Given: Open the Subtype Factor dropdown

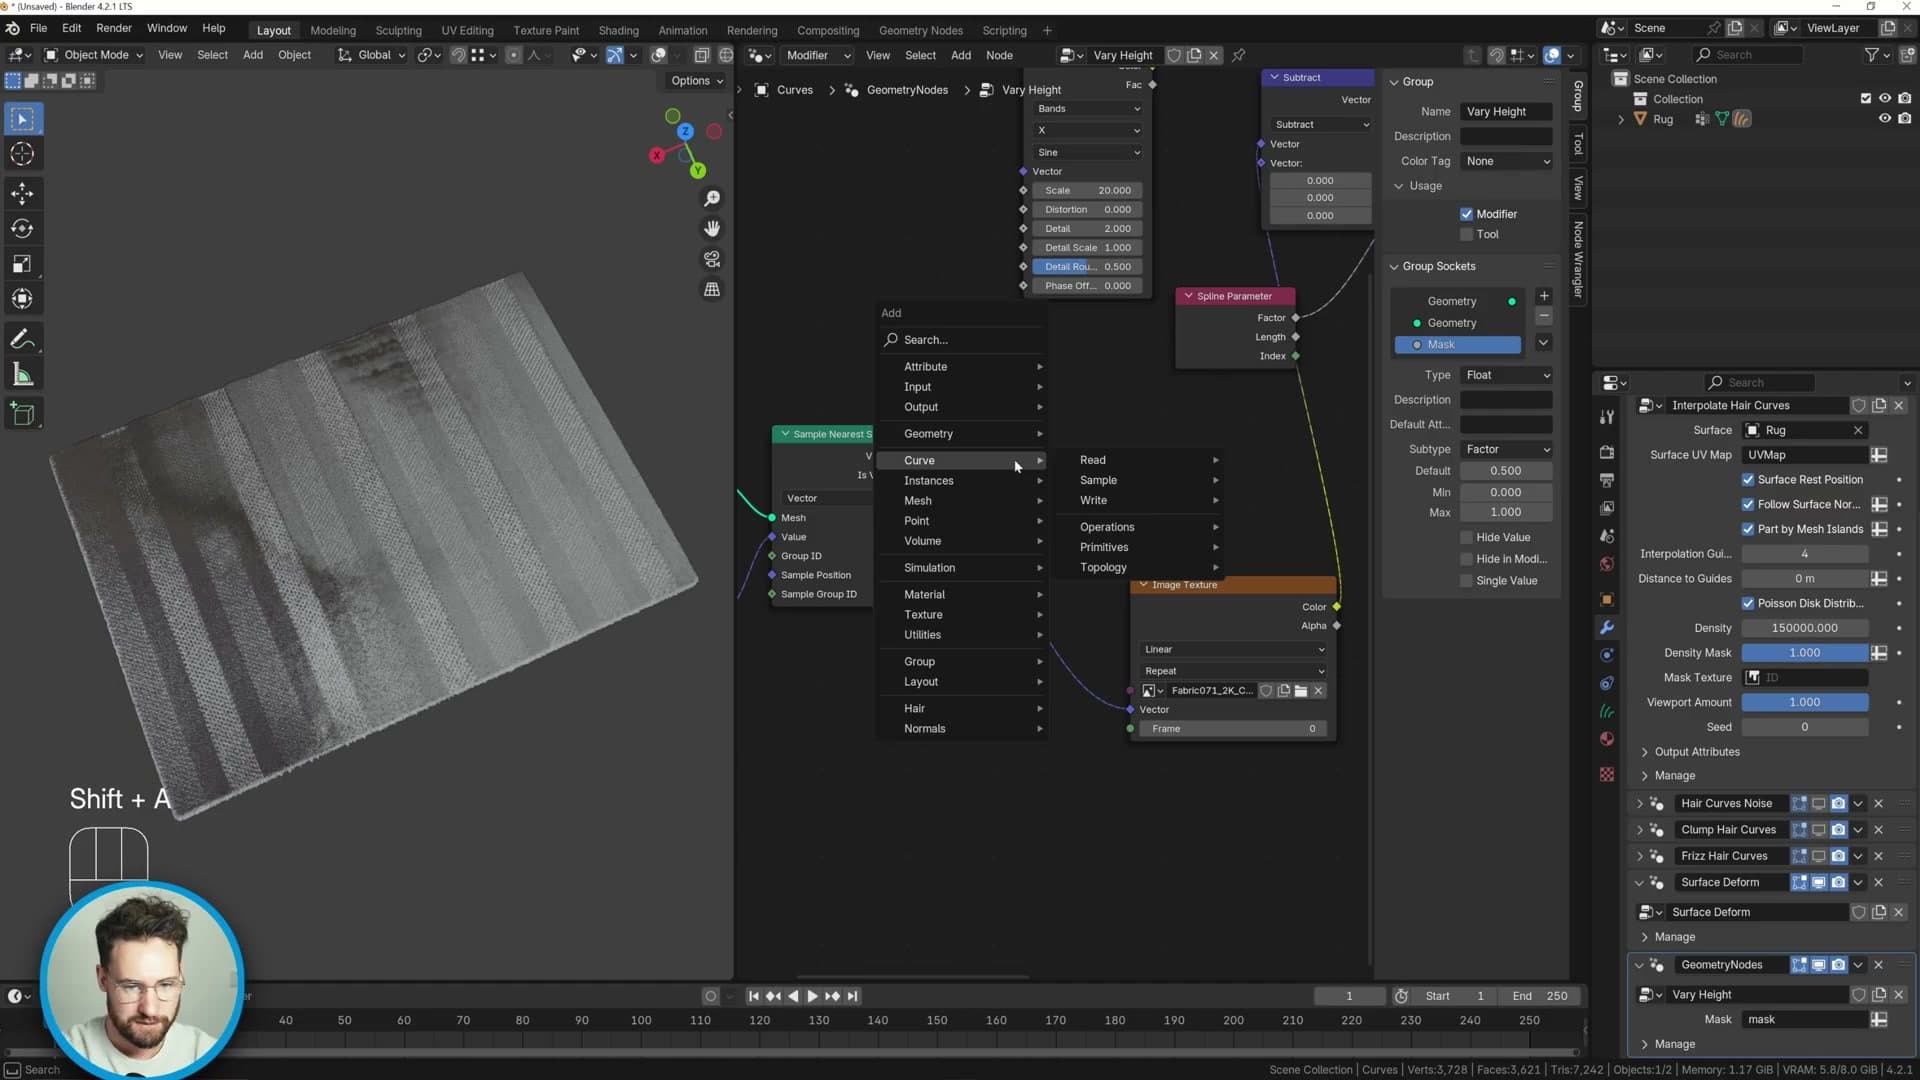Looking at the screenshot, I should (1506, 450).
